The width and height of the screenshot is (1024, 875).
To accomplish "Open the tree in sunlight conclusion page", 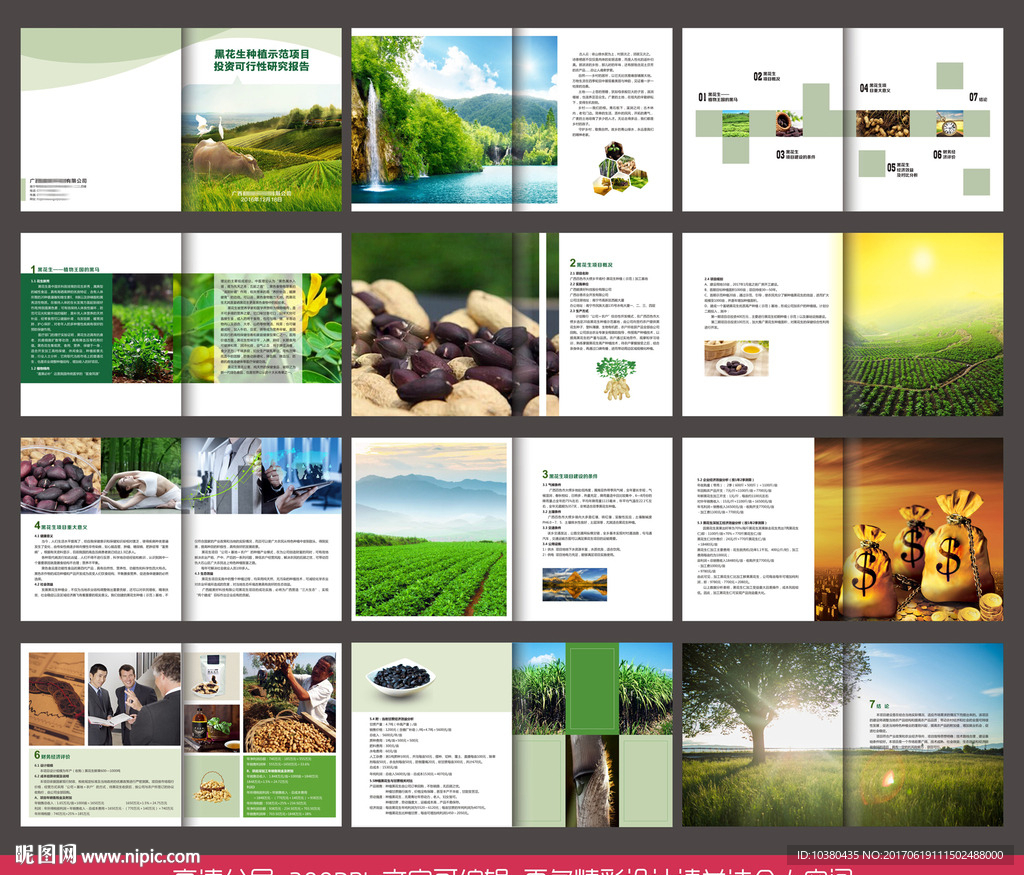I will point(762,735).
